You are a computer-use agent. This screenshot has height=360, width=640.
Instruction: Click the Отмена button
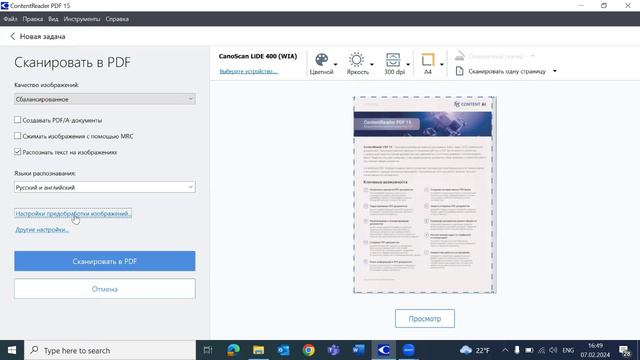[x=105, y=289]
